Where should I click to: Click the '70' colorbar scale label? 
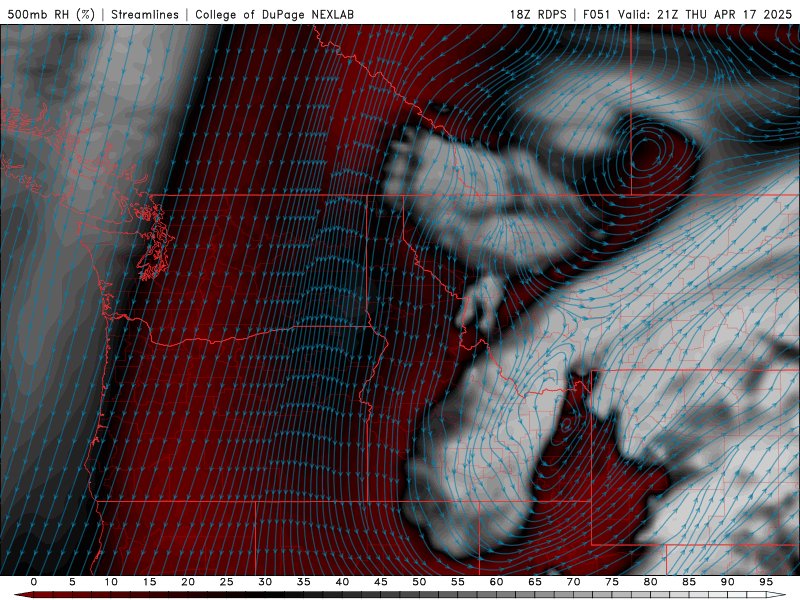point(573,582)
